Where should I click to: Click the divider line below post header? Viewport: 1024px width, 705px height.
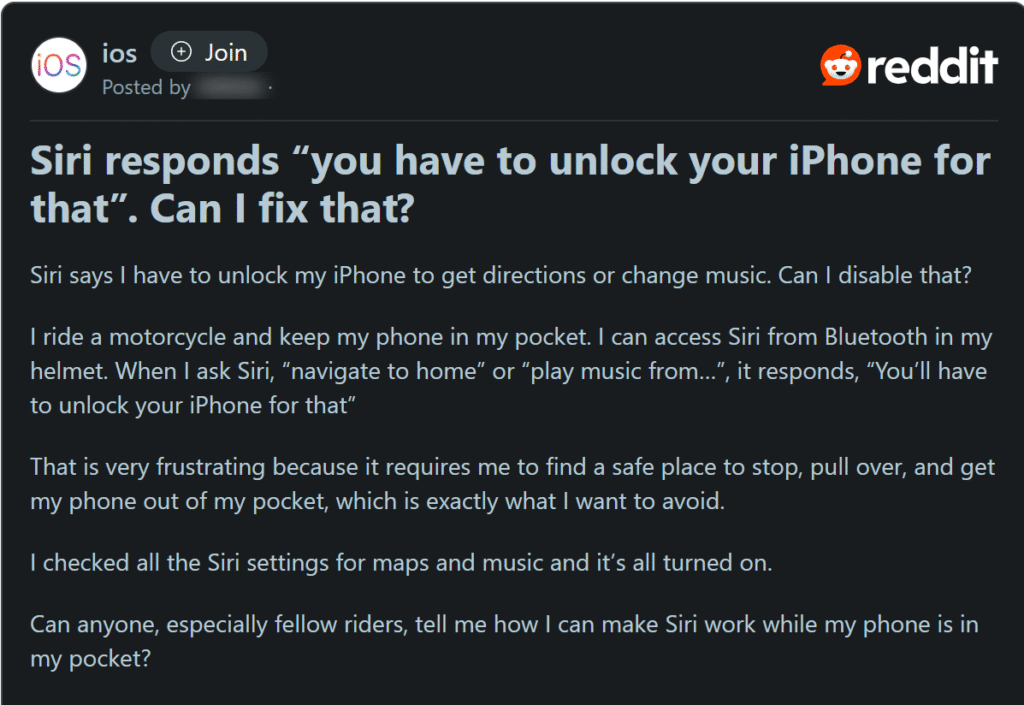[512, 121]
